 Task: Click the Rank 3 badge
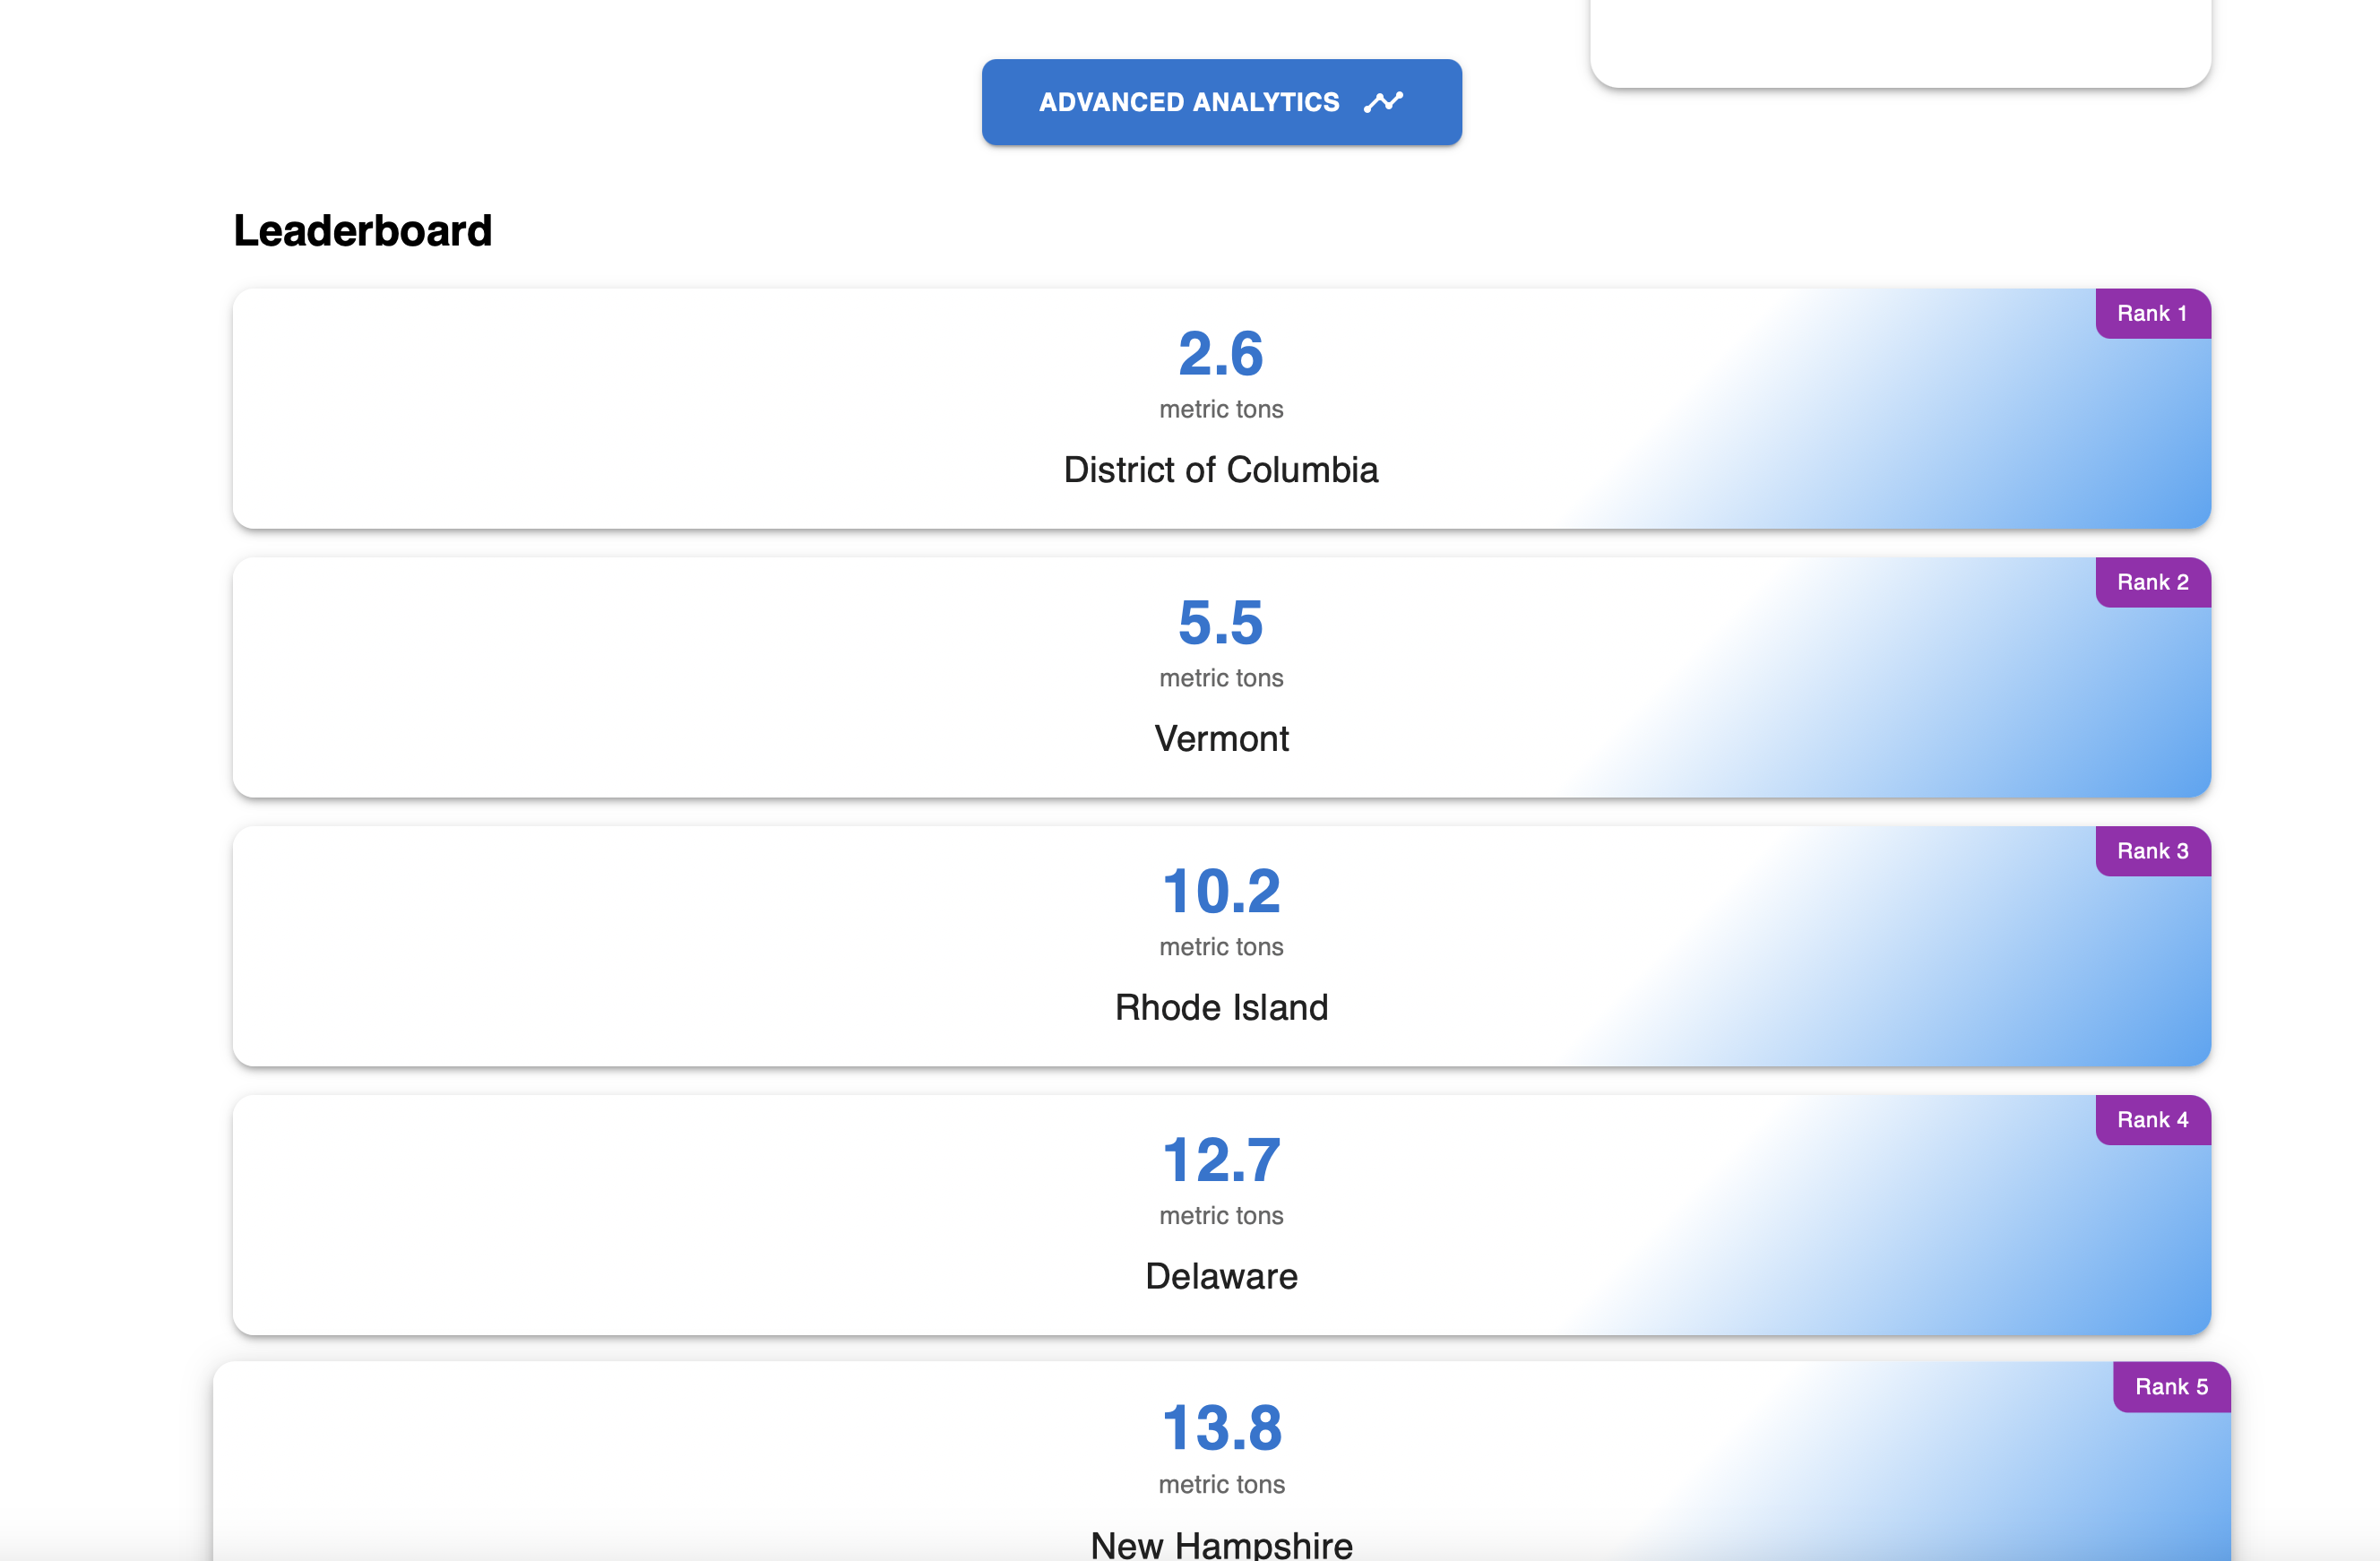(x=2152, y=851)
